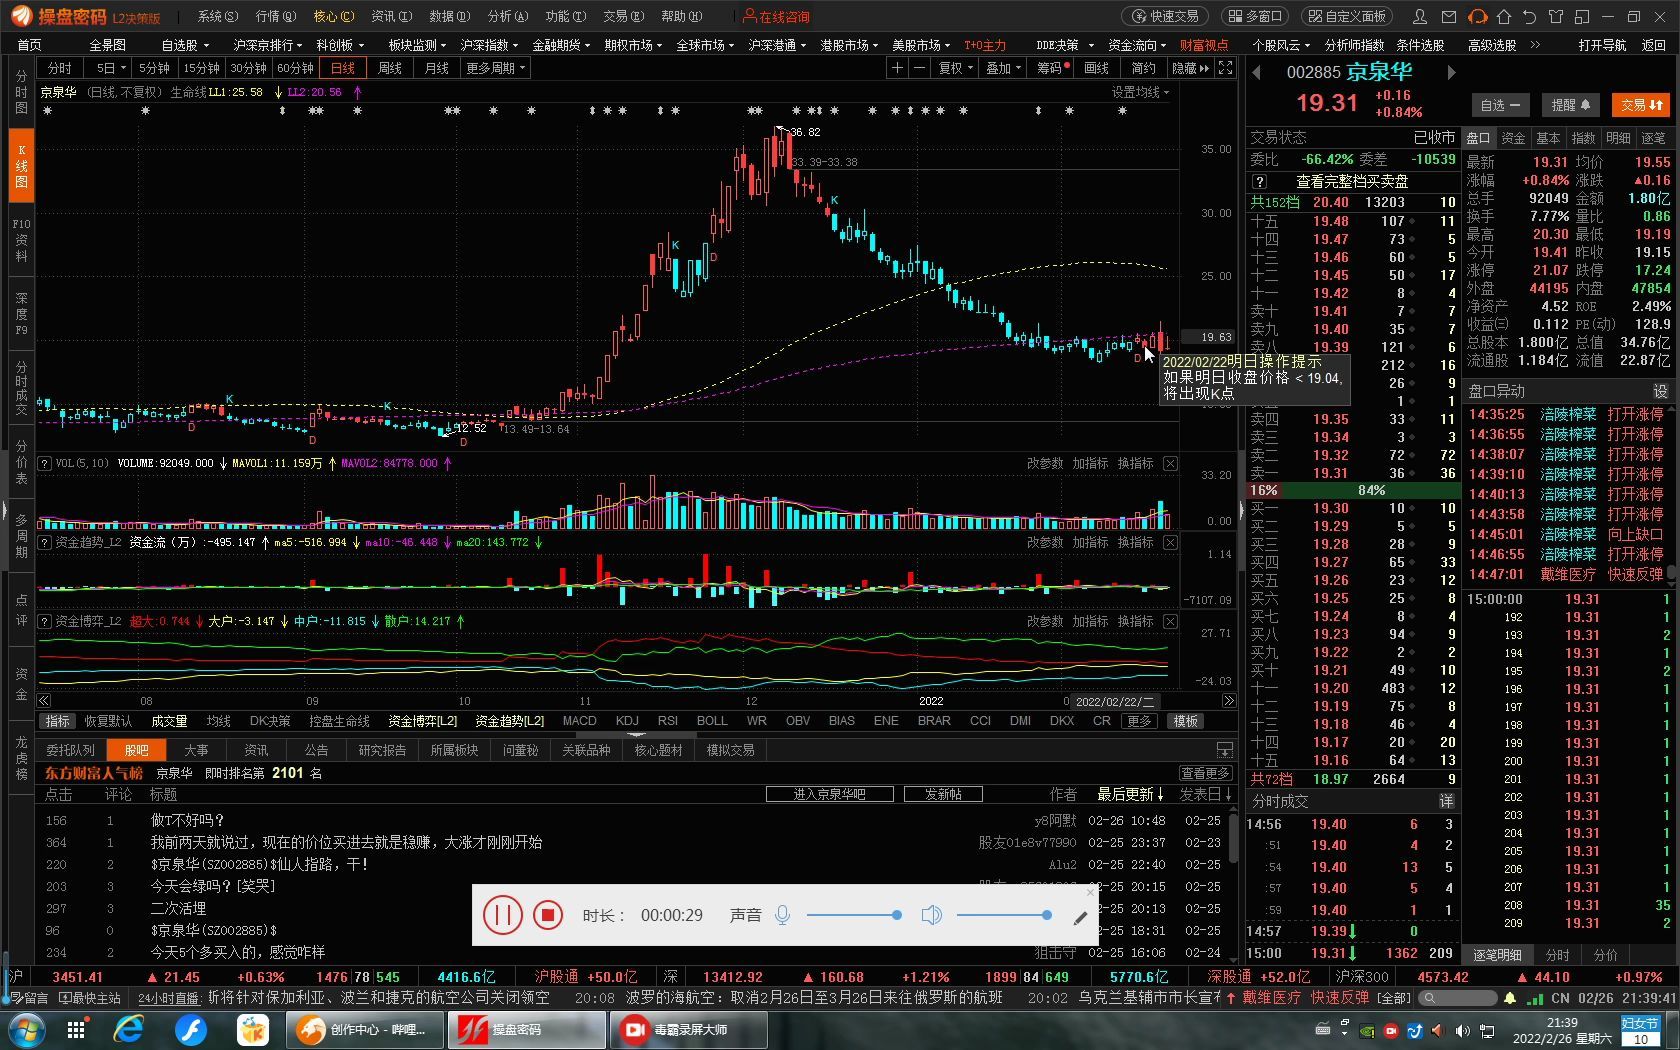The image size is (1680, 1050).
Task: Expand 5日 period dropdown
Action: [110, 68]
